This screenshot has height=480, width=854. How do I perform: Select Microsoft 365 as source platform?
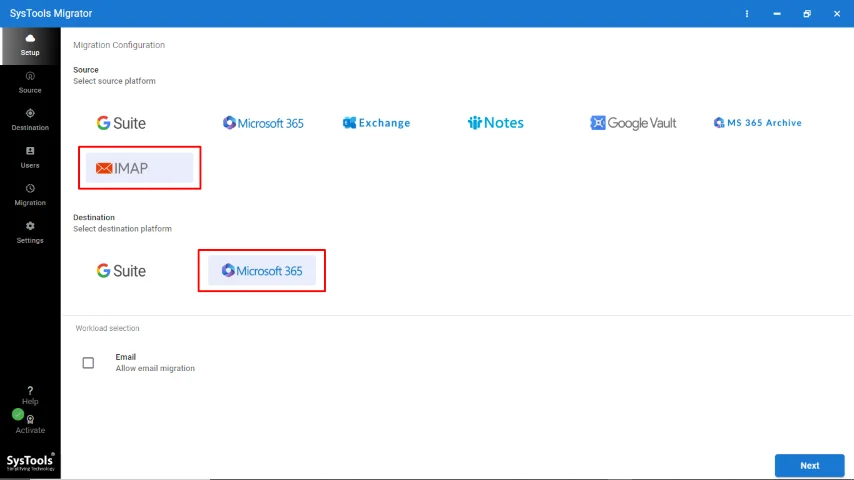[x=263, y=123]
